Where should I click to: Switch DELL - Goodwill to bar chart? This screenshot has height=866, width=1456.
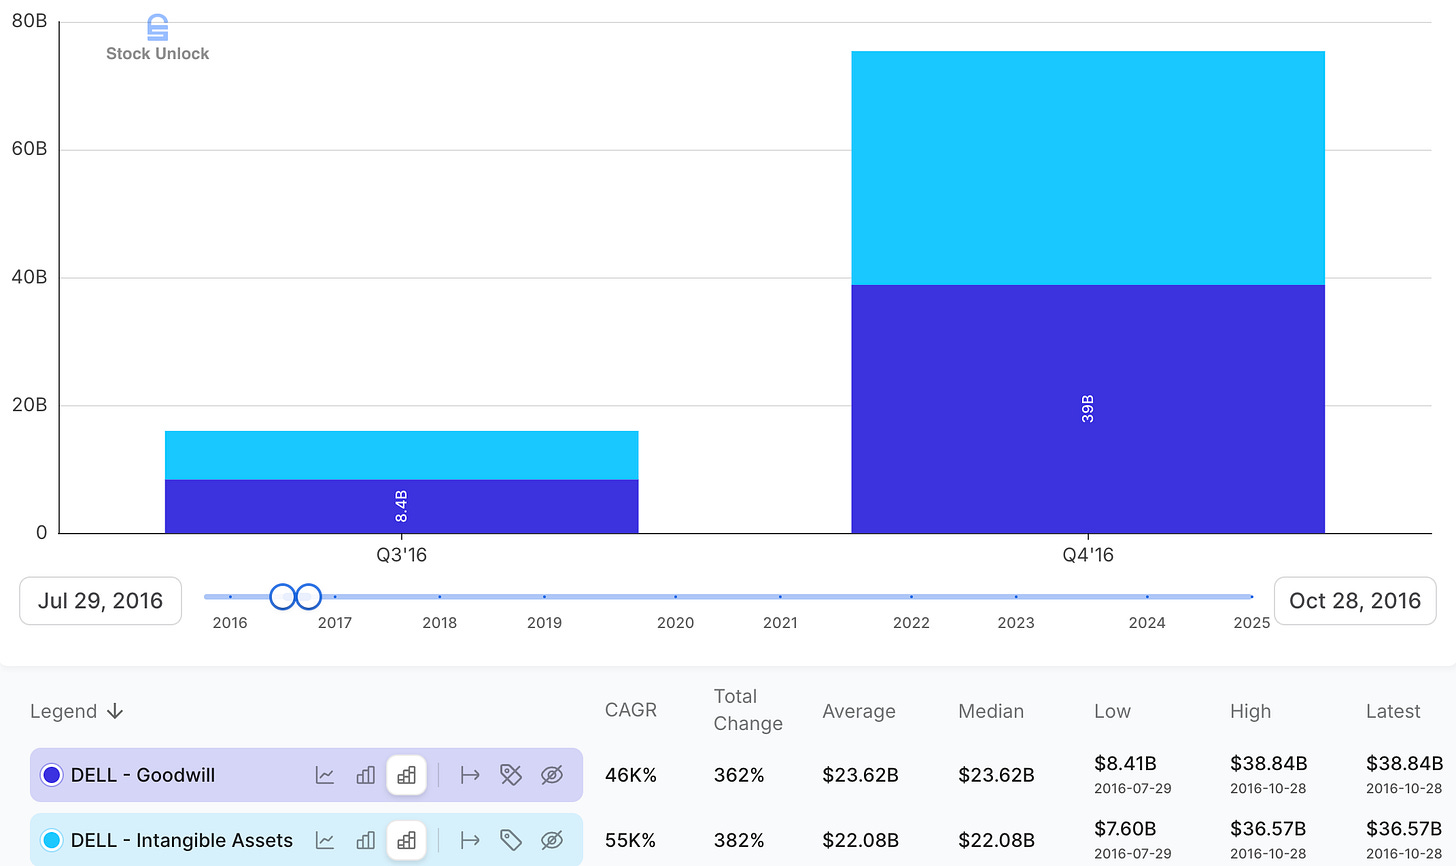(x=366, y=775)
